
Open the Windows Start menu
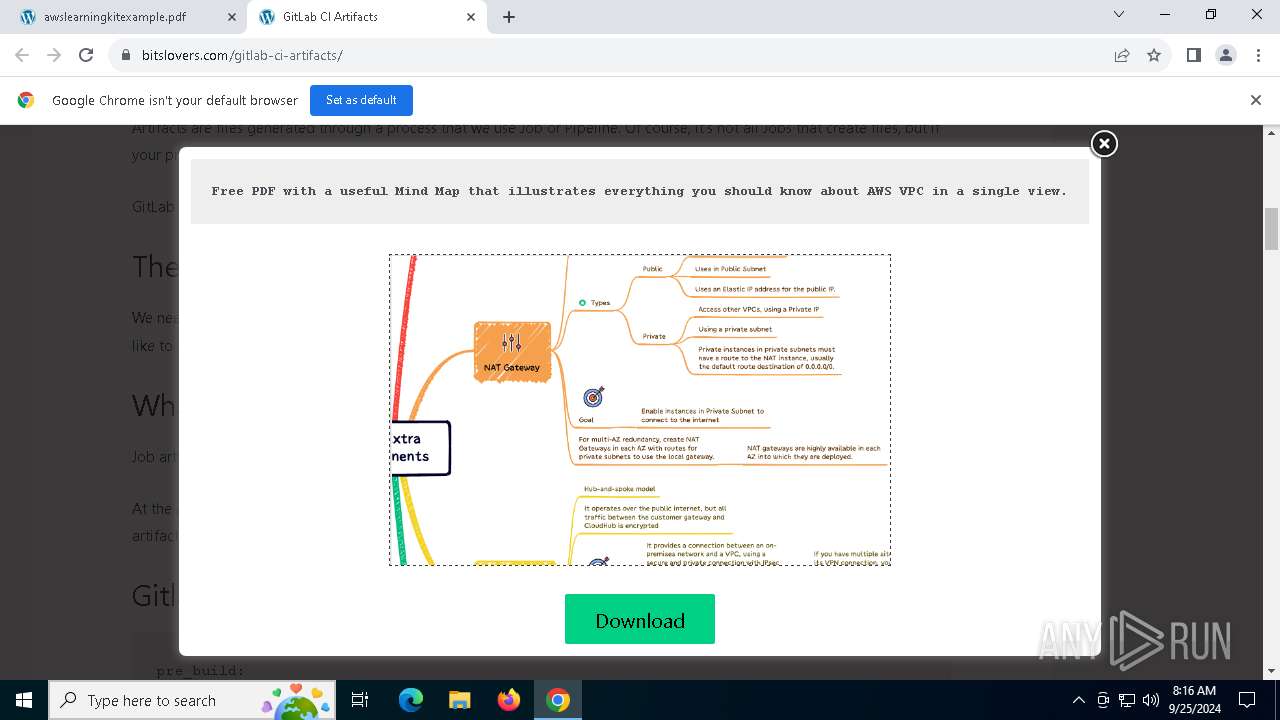point(24,700)
